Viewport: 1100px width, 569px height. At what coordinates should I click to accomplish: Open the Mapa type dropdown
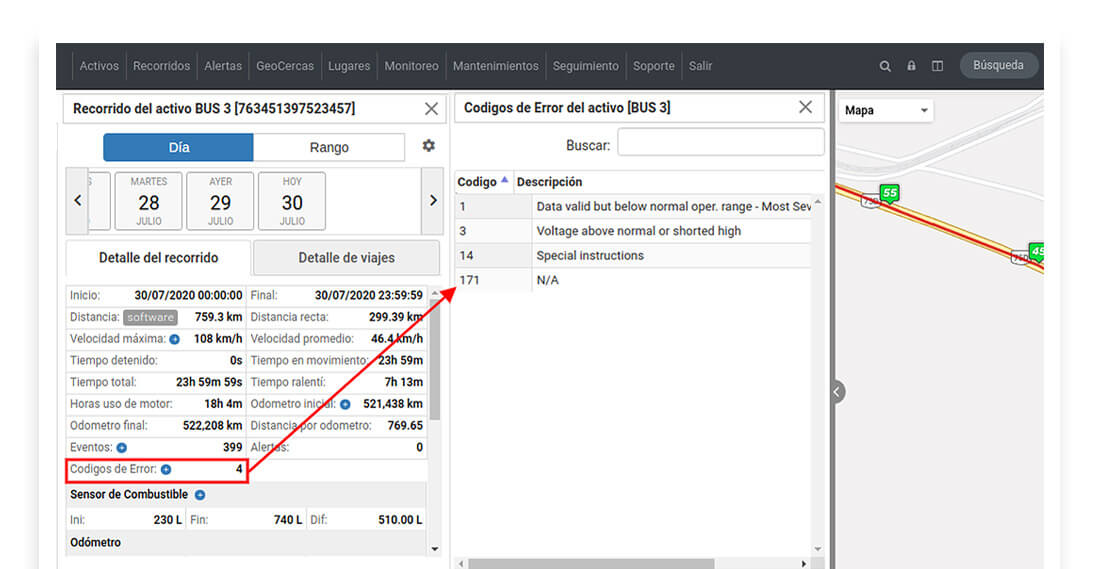tap(886, 110)
